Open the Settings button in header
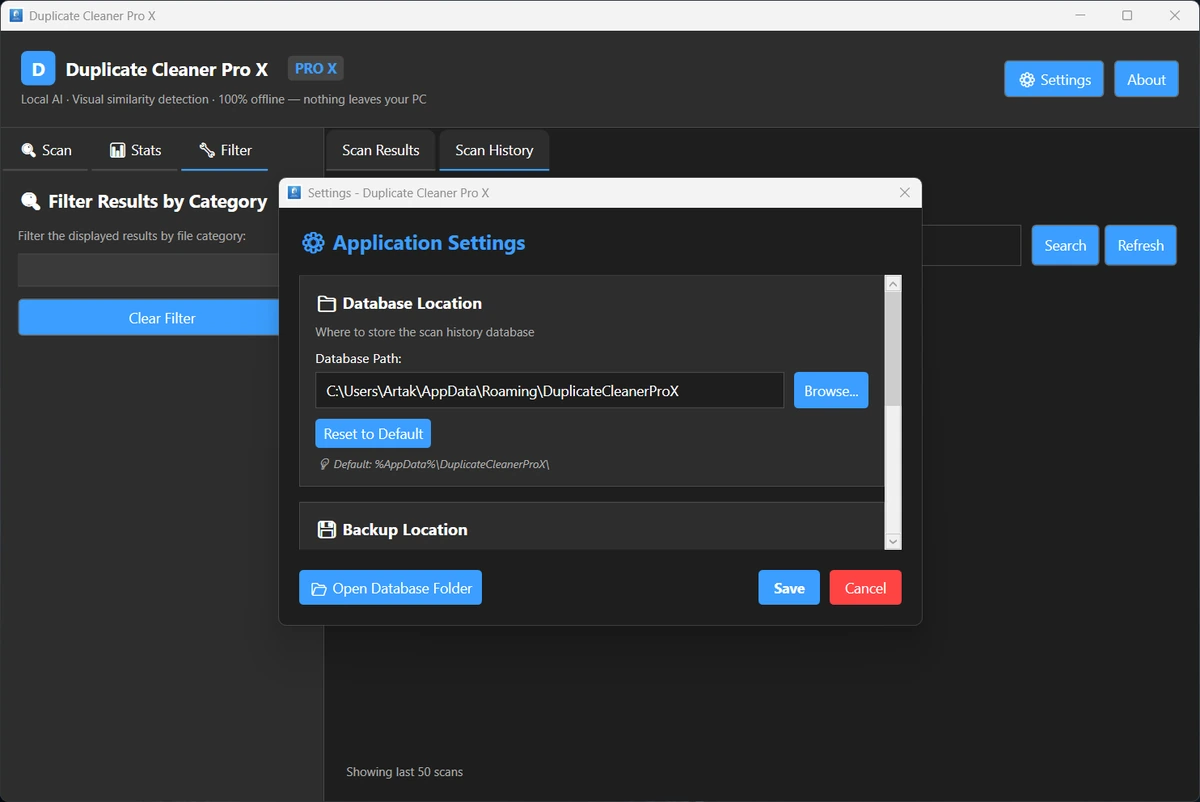Screen dimensions: 1200x802 click(x=1054, y=79)
